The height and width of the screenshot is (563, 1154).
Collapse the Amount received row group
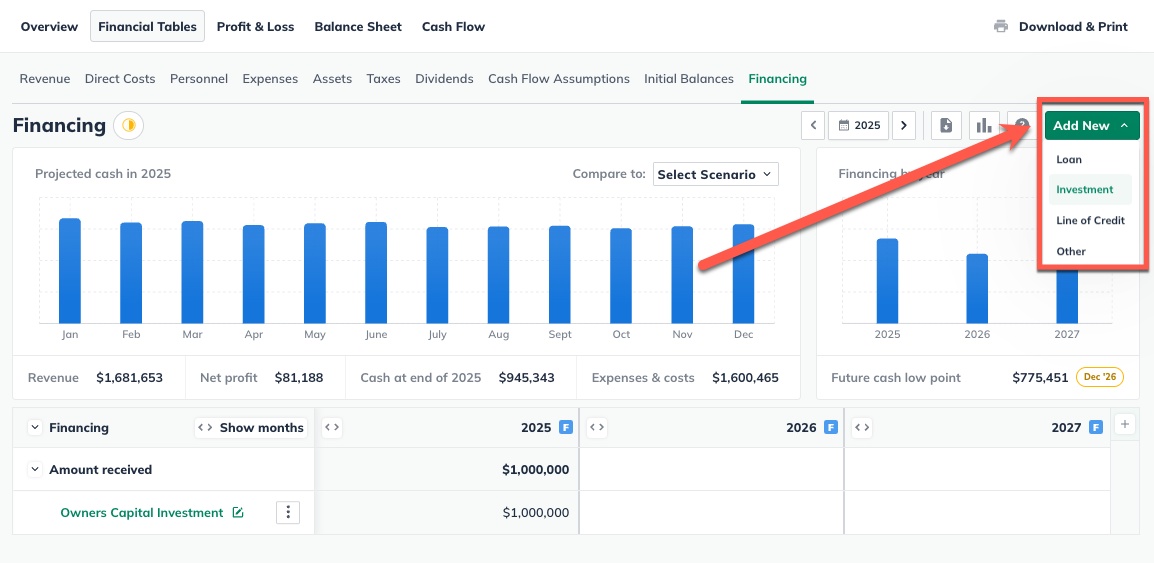pos(35,470)
